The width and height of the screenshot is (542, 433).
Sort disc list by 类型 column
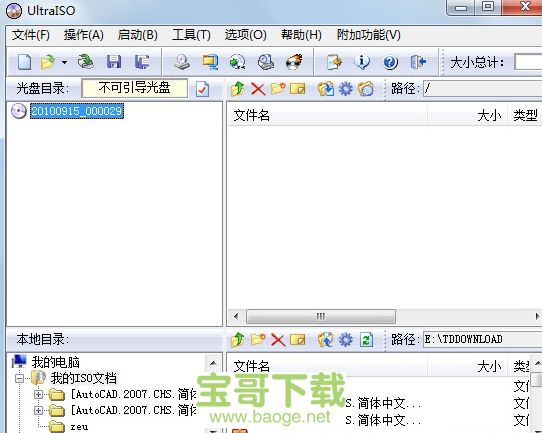coord(525,115)
